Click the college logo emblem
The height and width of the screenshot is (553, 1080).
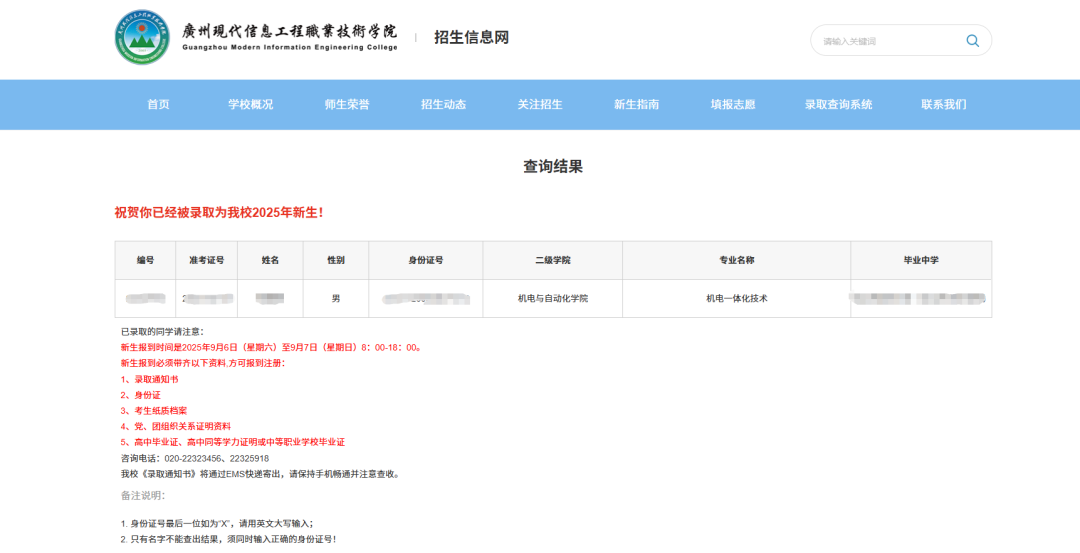pos(142,37)
